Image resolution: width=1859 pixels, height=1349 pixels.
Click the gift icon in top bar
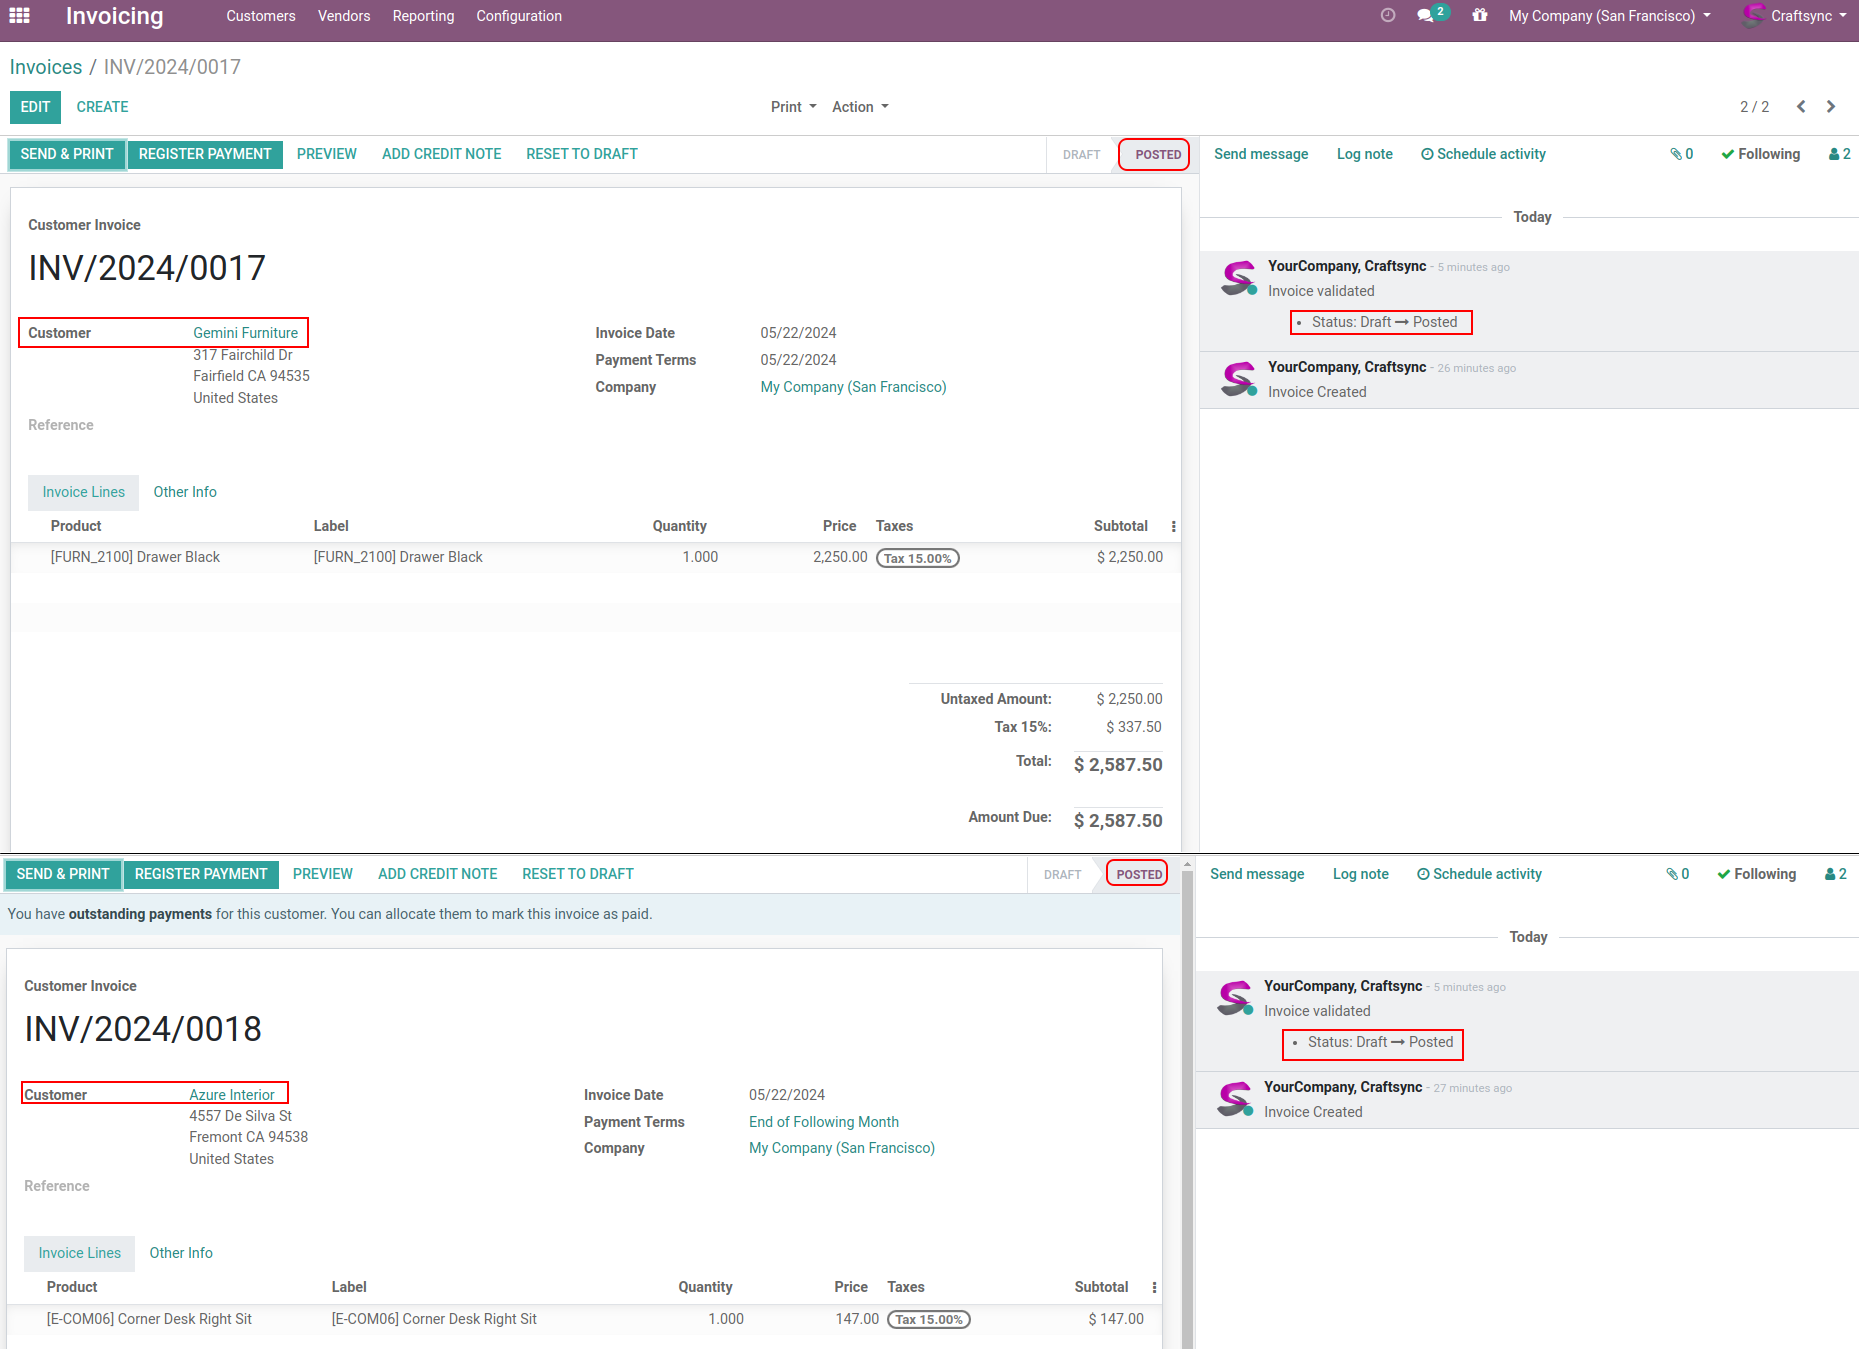coord(1480,15)
